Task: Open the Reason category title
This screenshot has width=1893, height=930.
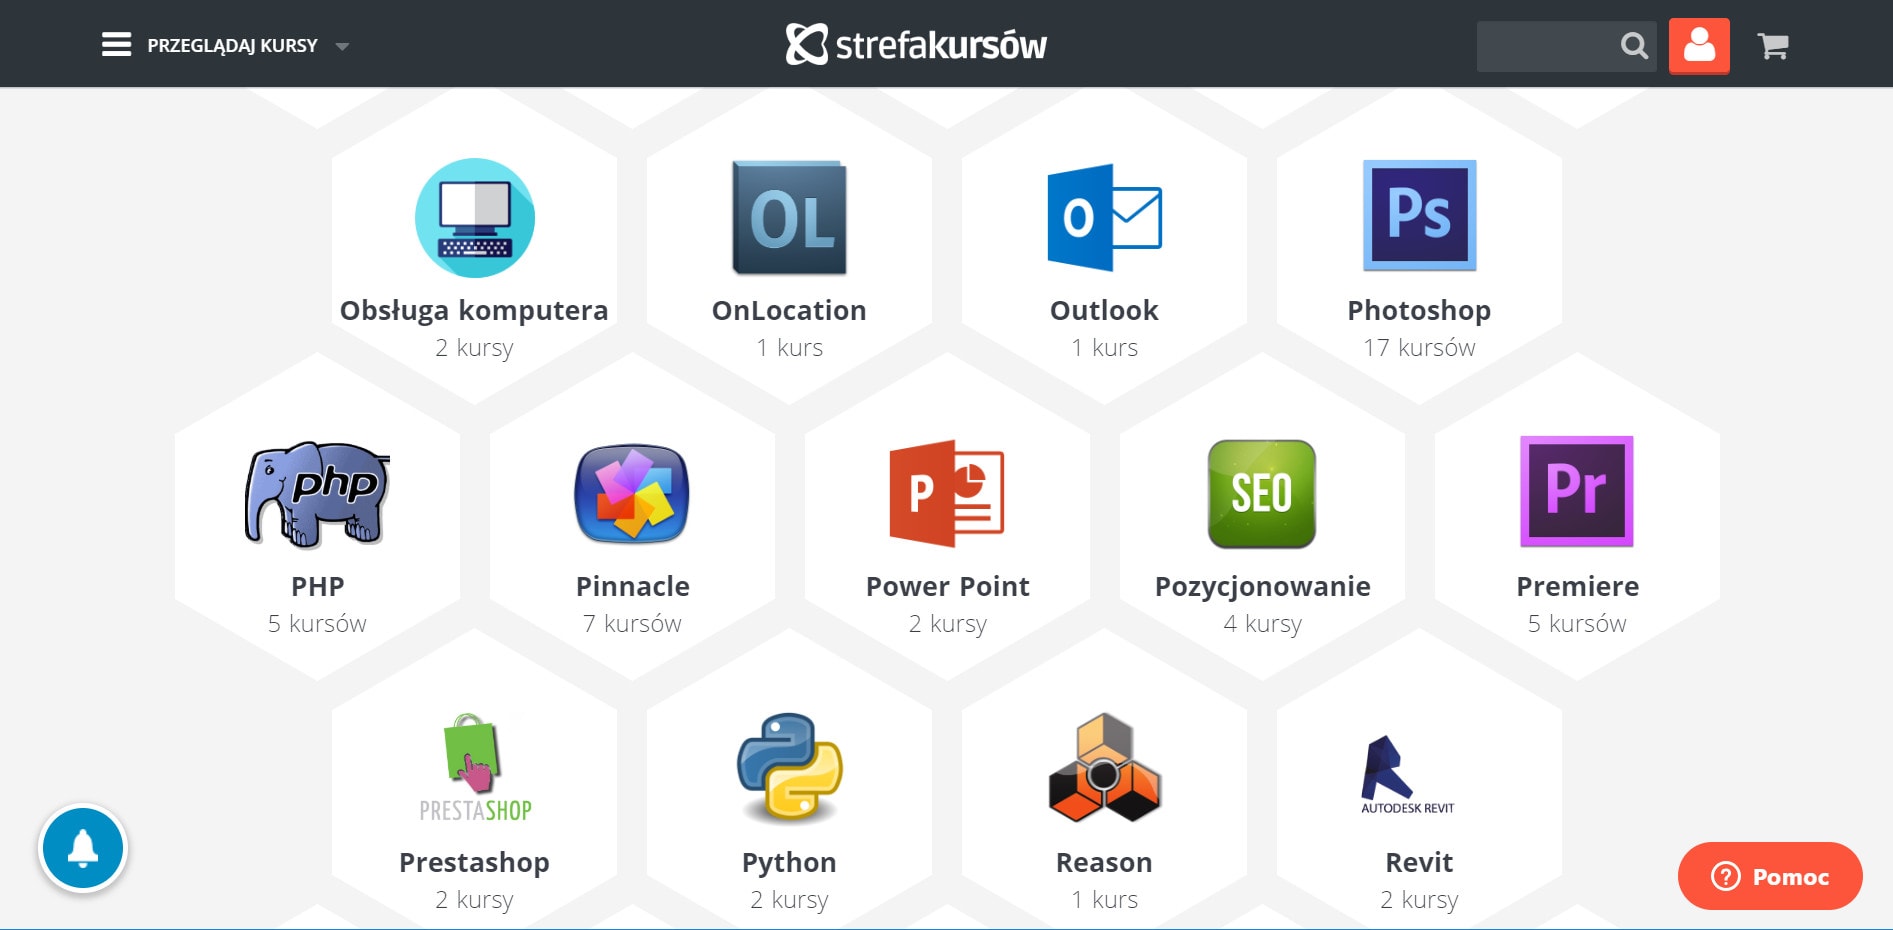Action: [x=1104, y=863]
